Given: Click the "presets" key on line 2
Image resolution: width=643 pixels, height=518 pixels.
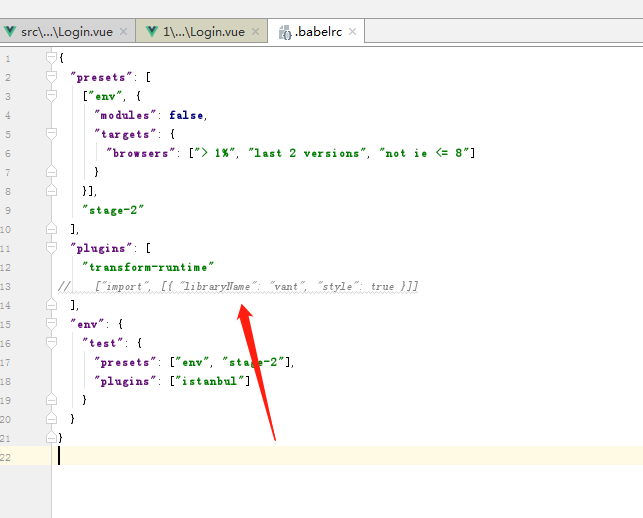Looking at the screenshot, I should coord(101,77).
